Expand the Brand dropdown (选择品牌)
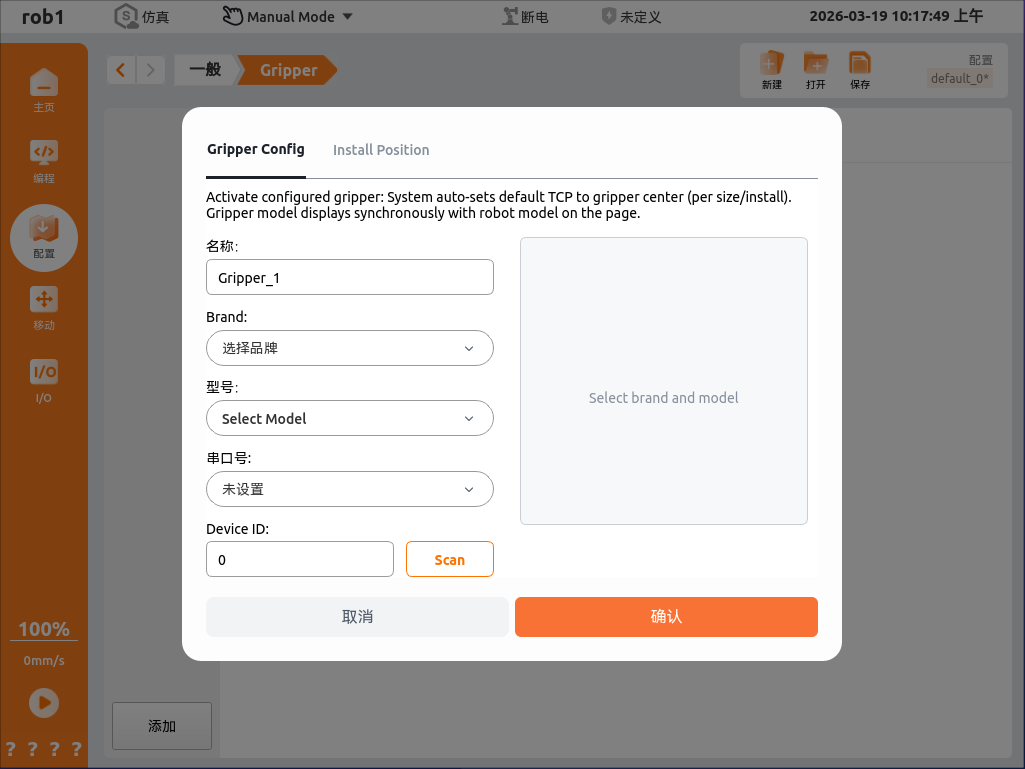 (x=349, y=348)
